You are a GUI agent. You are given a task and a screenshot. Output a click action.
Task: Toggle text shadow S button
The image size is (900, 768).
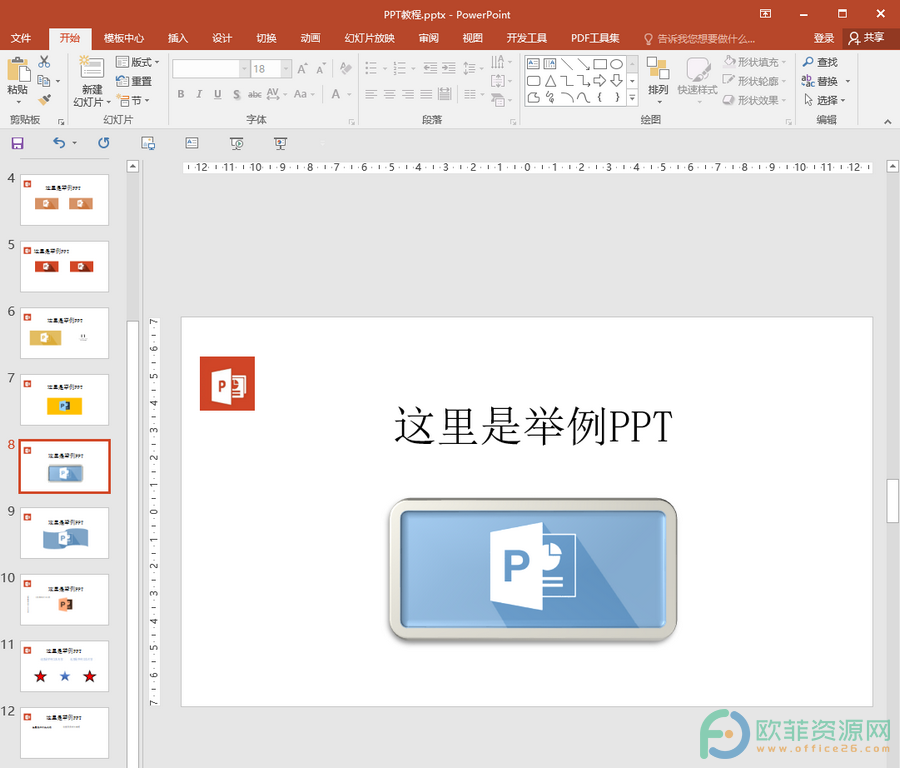(x=236, y=94)
